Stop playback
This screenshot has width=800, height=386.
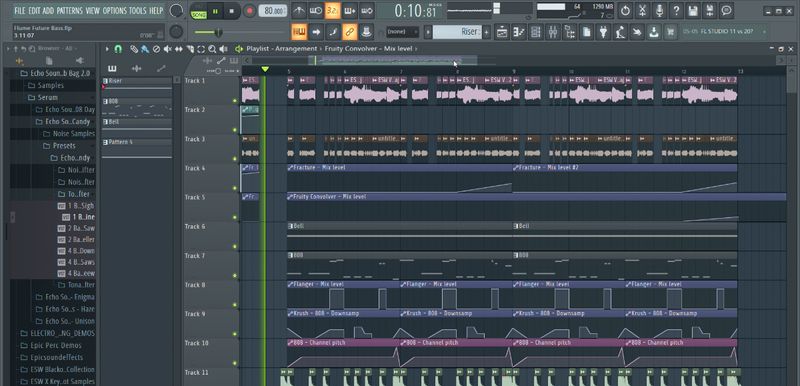[232, 11]
